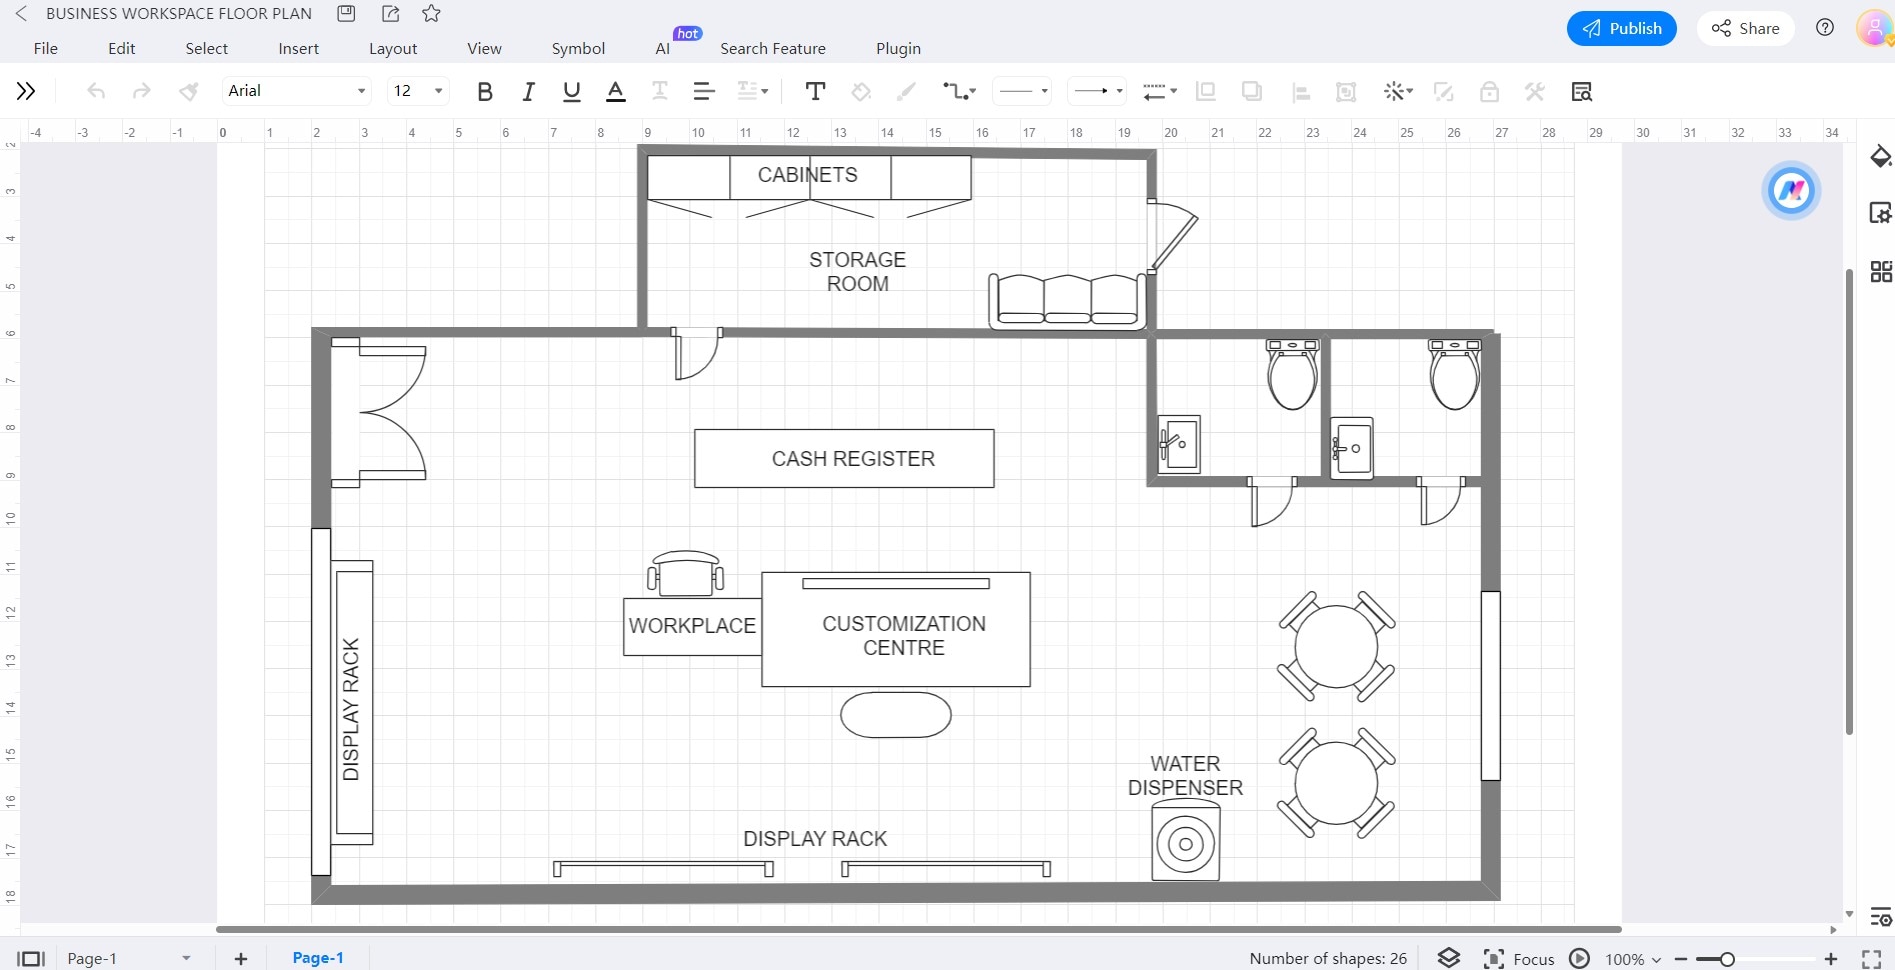Open the arrow style dropdown
Viewport: 1895px width, 970px height.
1097,91
